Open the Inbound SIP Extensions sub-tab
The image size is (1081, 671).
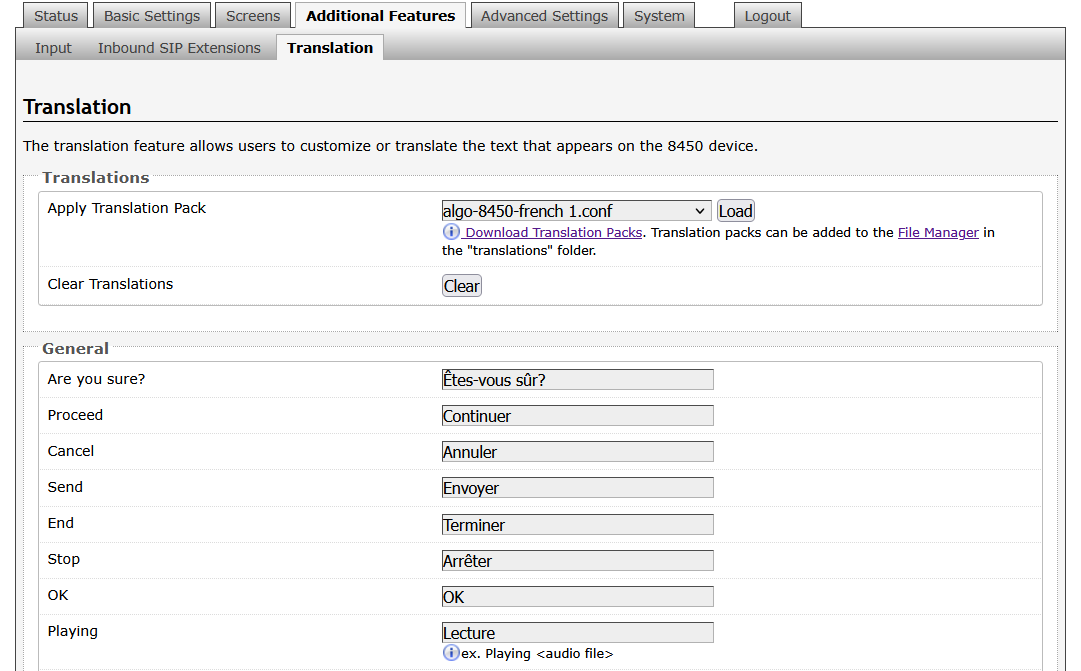[179, 48]
